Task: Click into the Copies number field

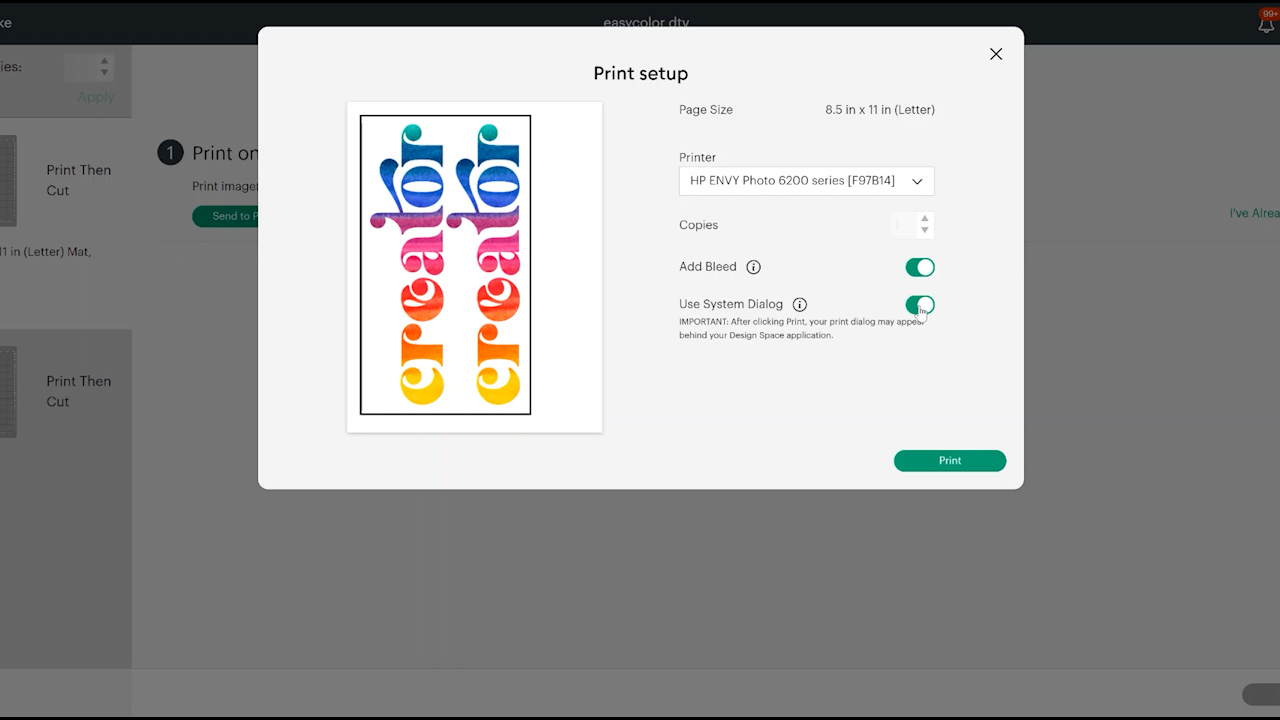Action: pyautogui.click(x=903, y=225)
